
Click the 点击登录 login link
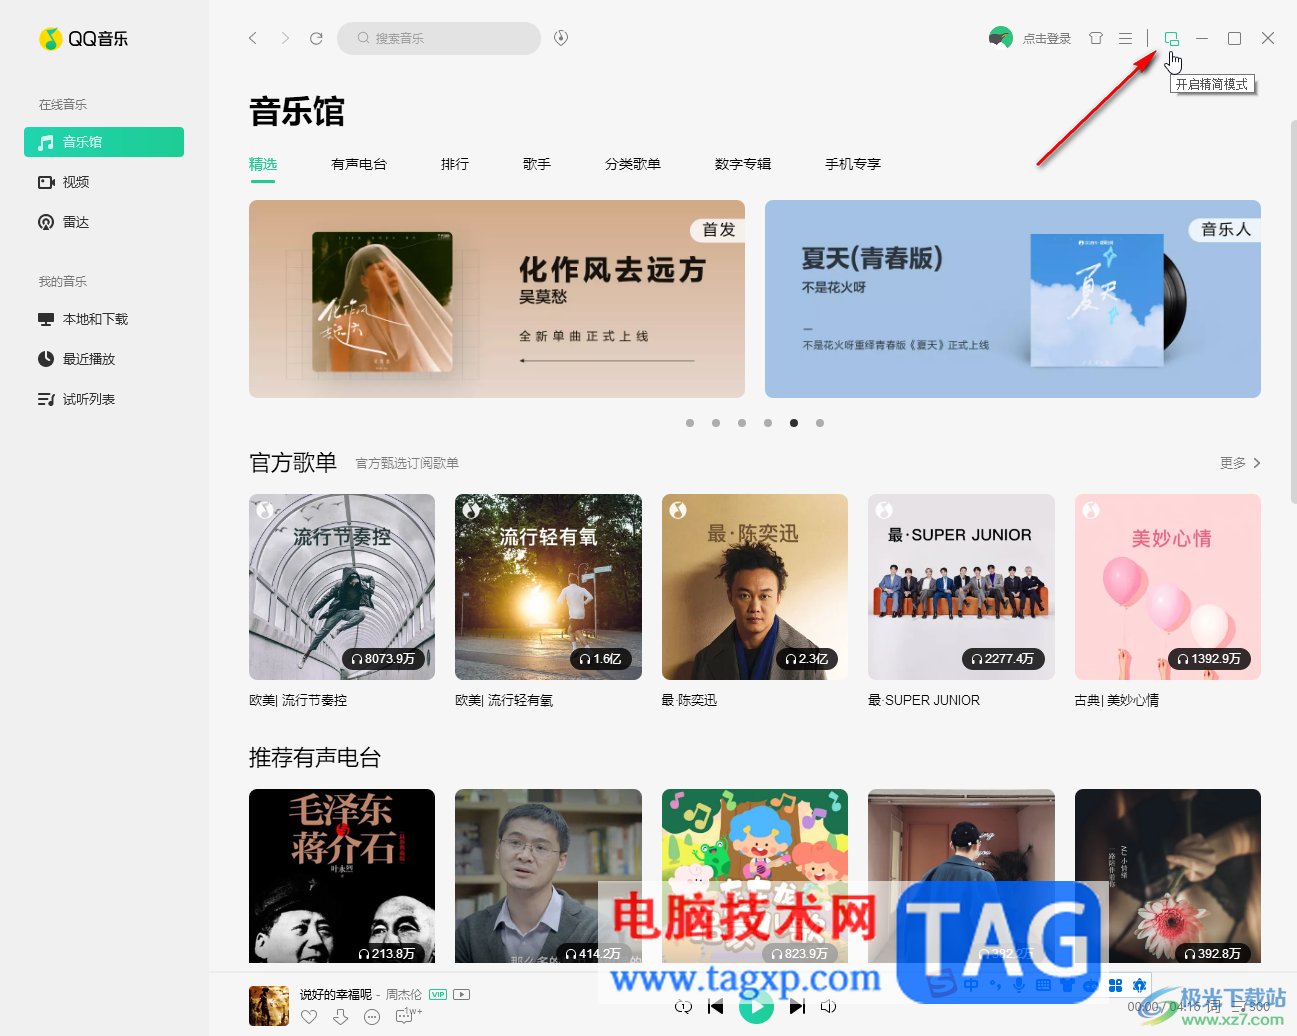tap(1047, 39)
